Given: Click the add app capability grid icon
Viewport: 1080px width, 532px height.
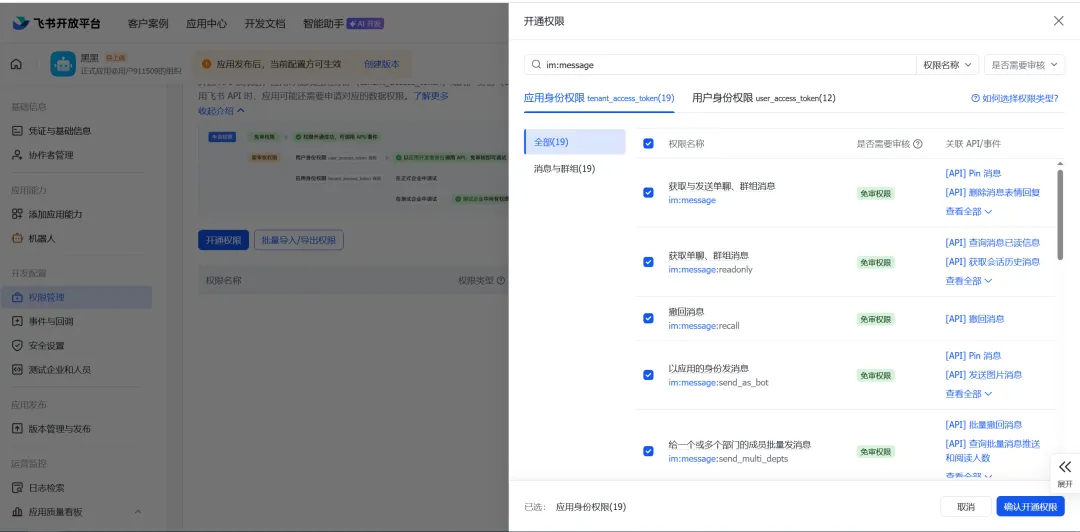Looking at the screenshot, I should 17,214.
